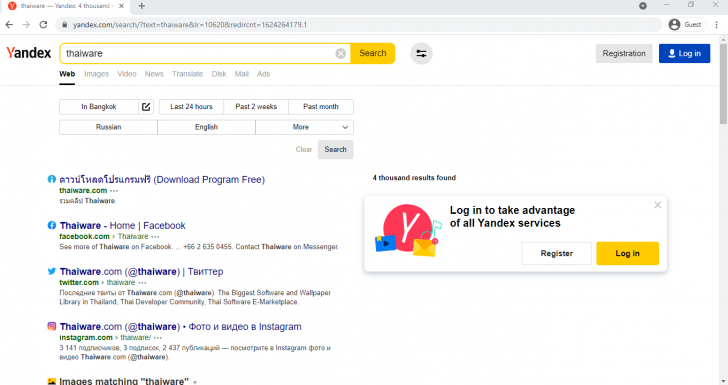
Task: Click the Instagram favicon in results
Action: pyautogui.click(x=52, y=326)
